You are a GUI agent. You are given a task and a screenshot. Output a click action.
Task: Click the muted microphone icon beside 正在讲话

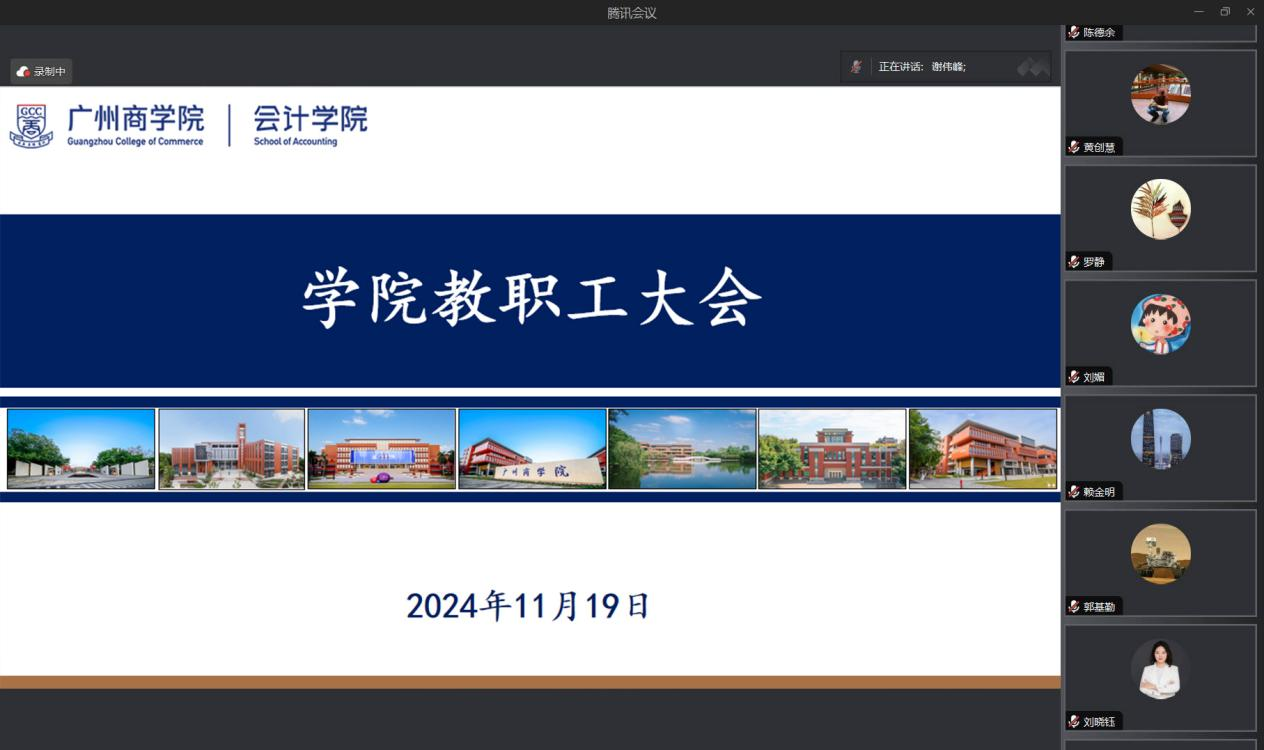856,66
